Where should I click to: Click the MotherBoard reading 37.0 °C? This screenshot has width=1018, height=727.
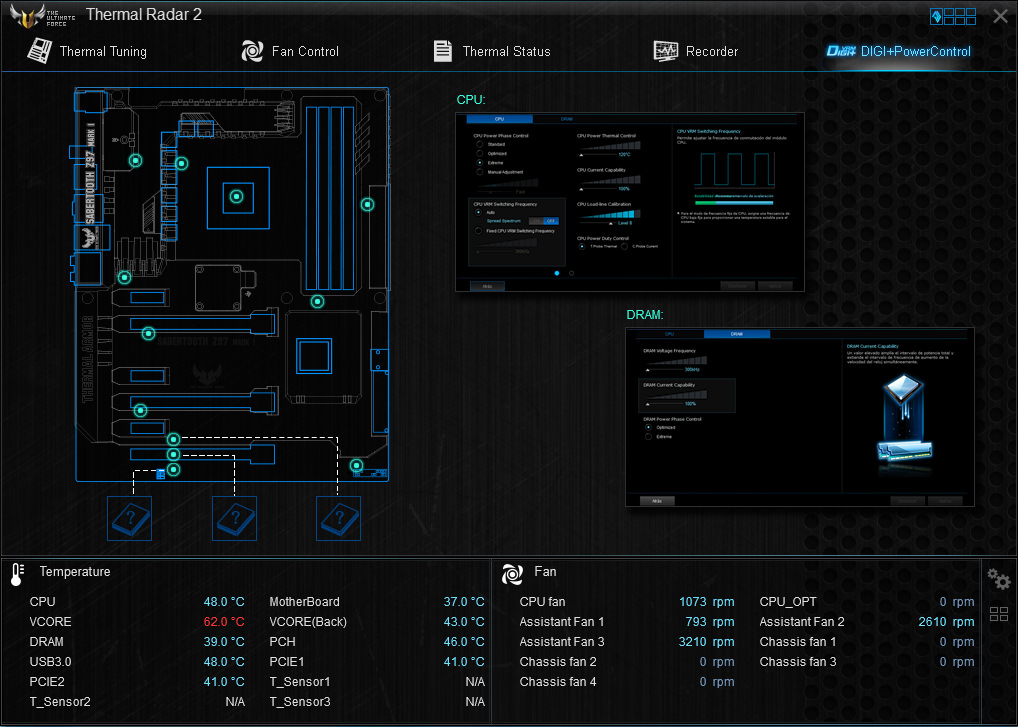pyautogui.click(x=464, y=602)
